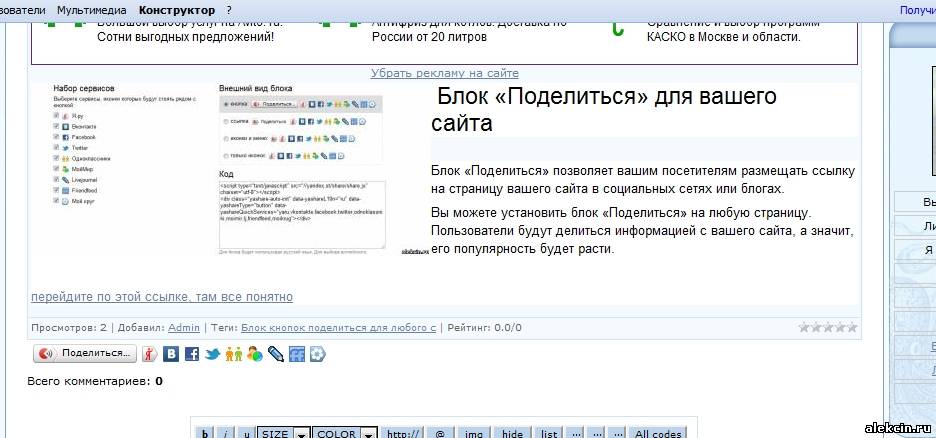Apply bold with the b button

[x=205, y=433]
